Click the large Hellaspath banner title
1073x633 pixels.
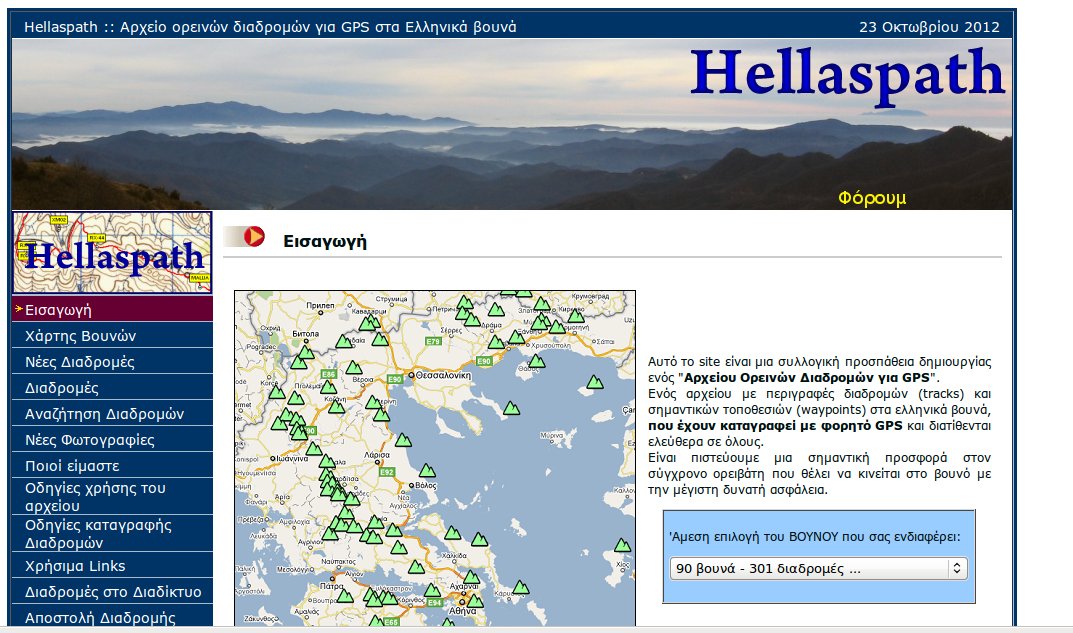[x=847, y=75]
